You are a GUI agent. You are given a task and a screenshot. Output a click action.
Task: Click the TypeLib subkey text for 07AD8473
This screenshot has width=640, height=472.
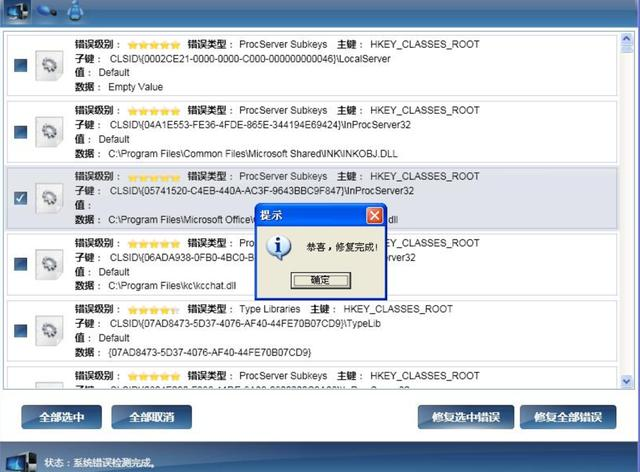coord(245,323)
